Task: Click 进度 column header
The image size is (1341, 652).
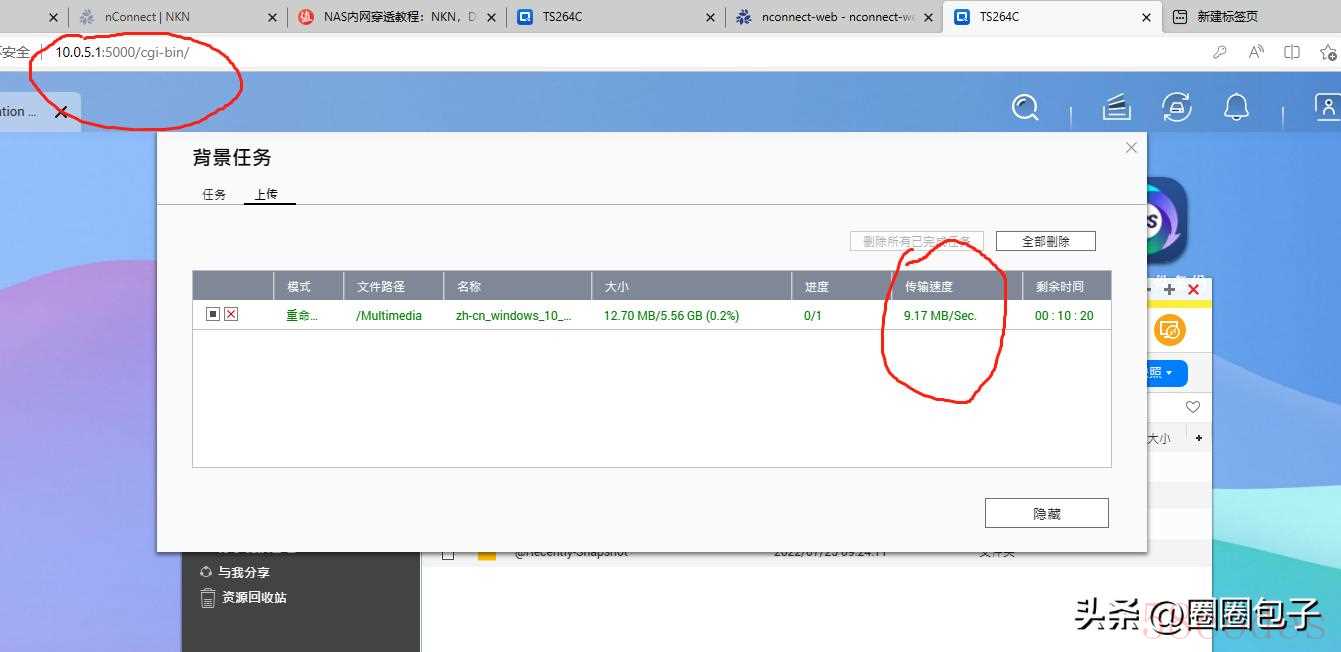Action: pos(841,286)
